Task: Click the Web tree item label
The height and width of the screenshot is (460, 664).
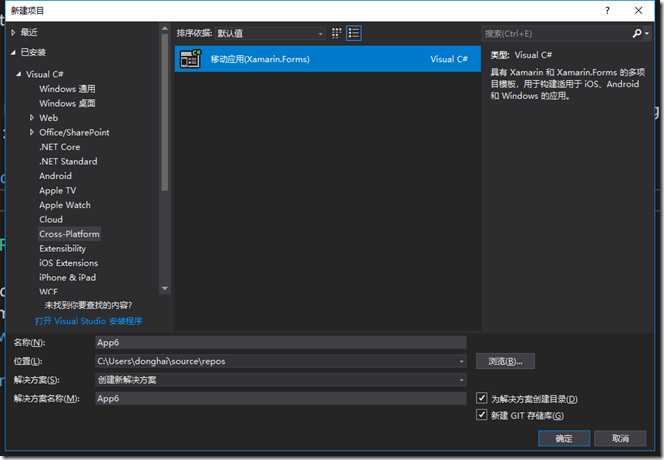Action: (49, 118)
